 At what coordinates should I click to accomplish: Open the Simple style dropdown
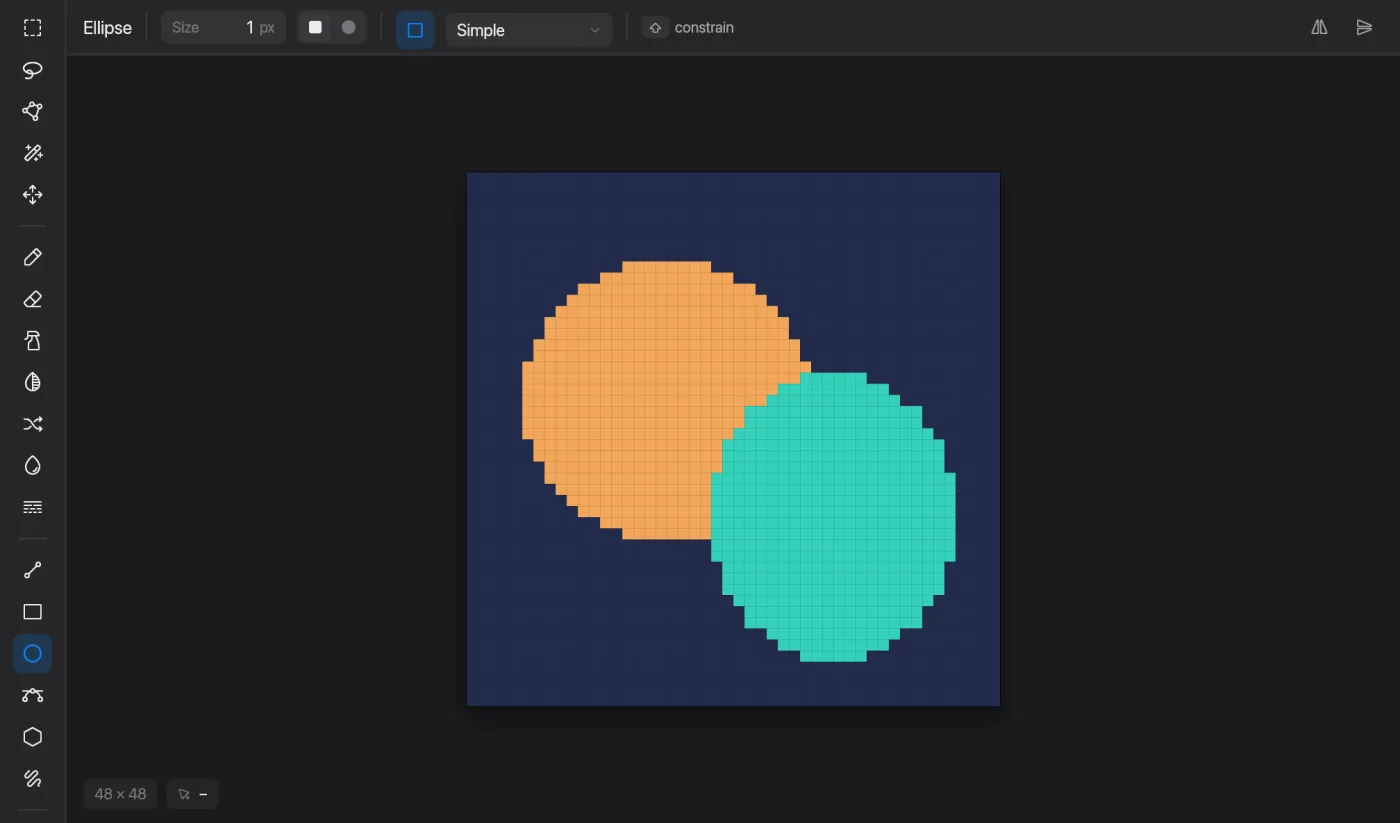pyautogui.click(x=529, y=30)
